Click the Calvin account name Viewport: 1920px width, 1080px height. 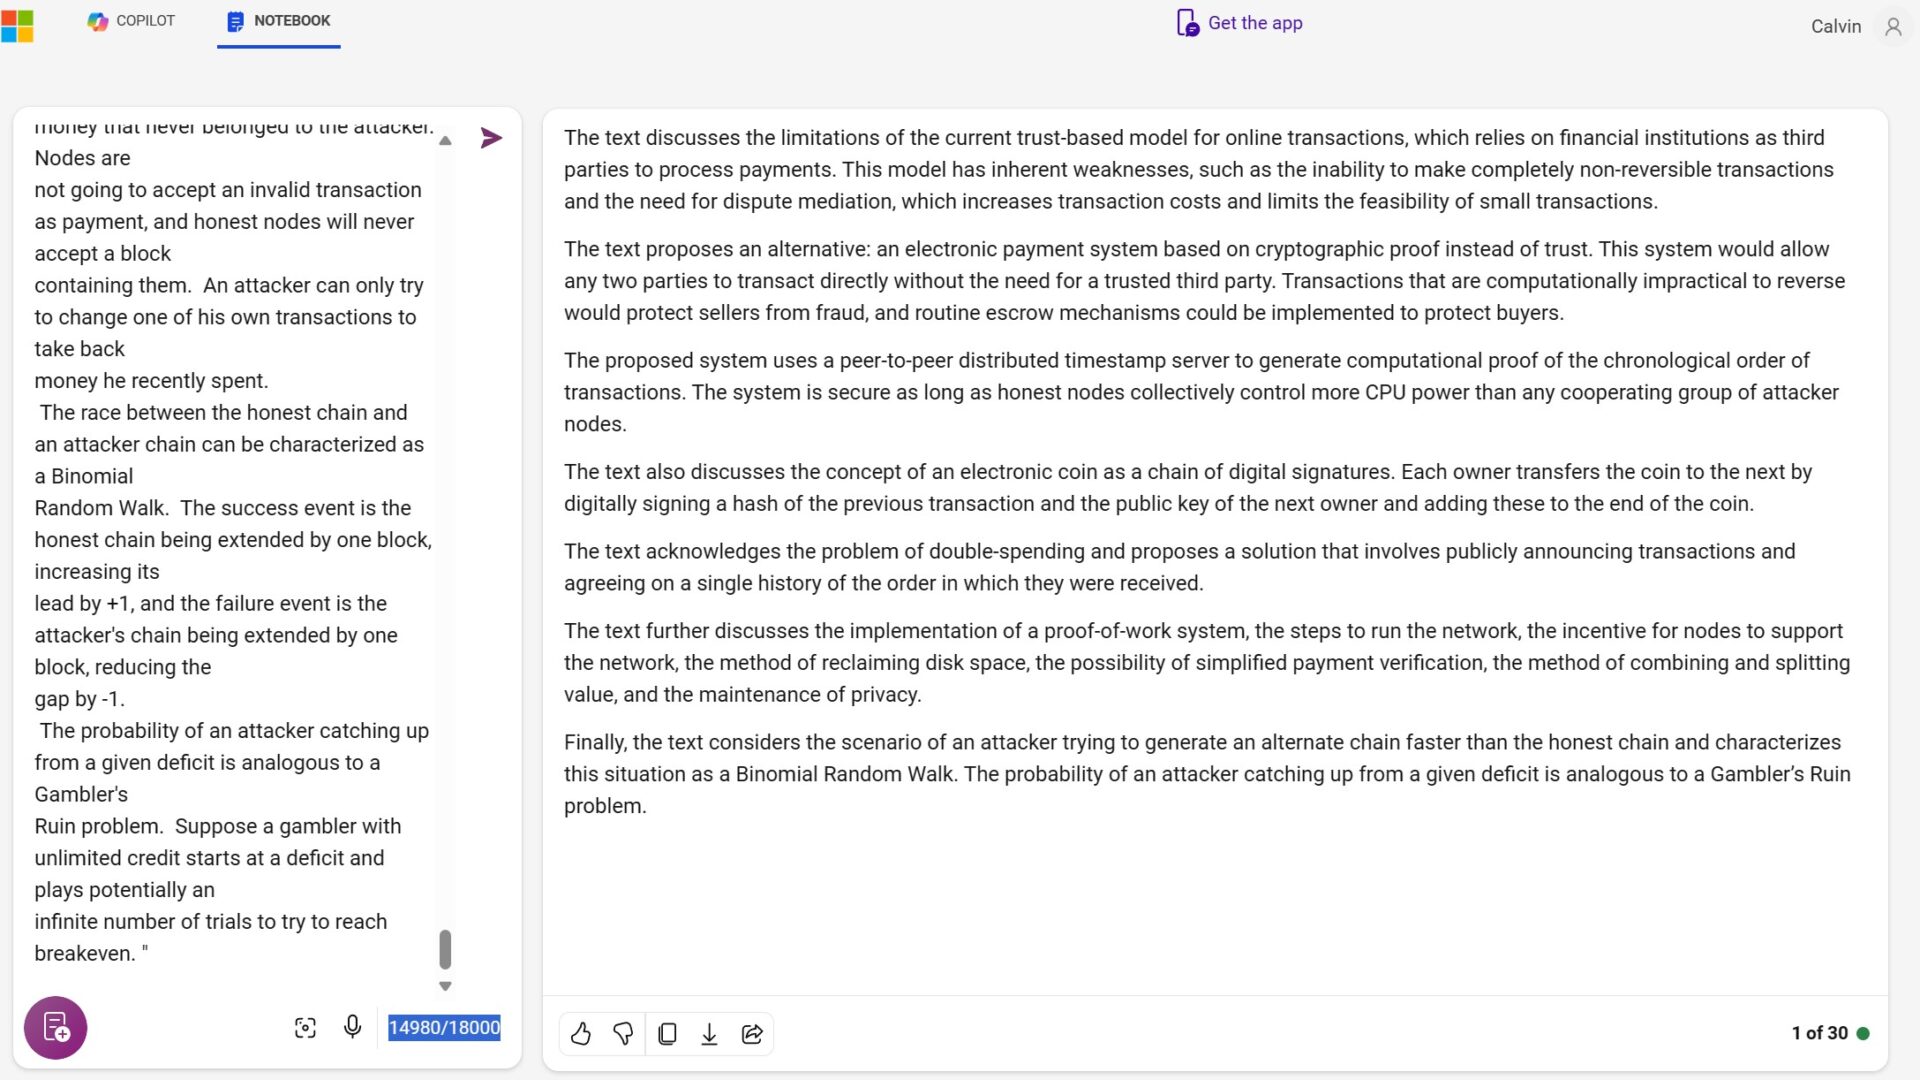[x=1836, y=26]
